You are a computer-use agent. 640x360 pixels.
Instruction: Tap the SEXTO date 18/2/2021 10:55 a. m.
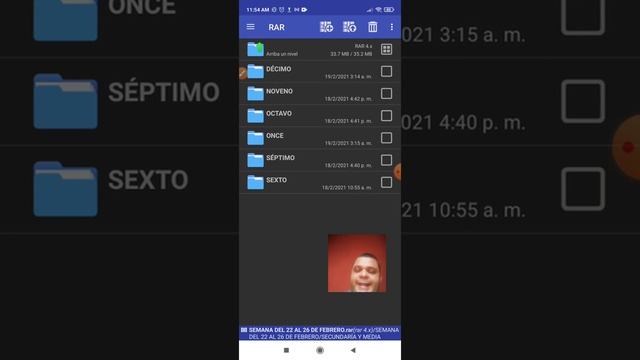point(347,187)
